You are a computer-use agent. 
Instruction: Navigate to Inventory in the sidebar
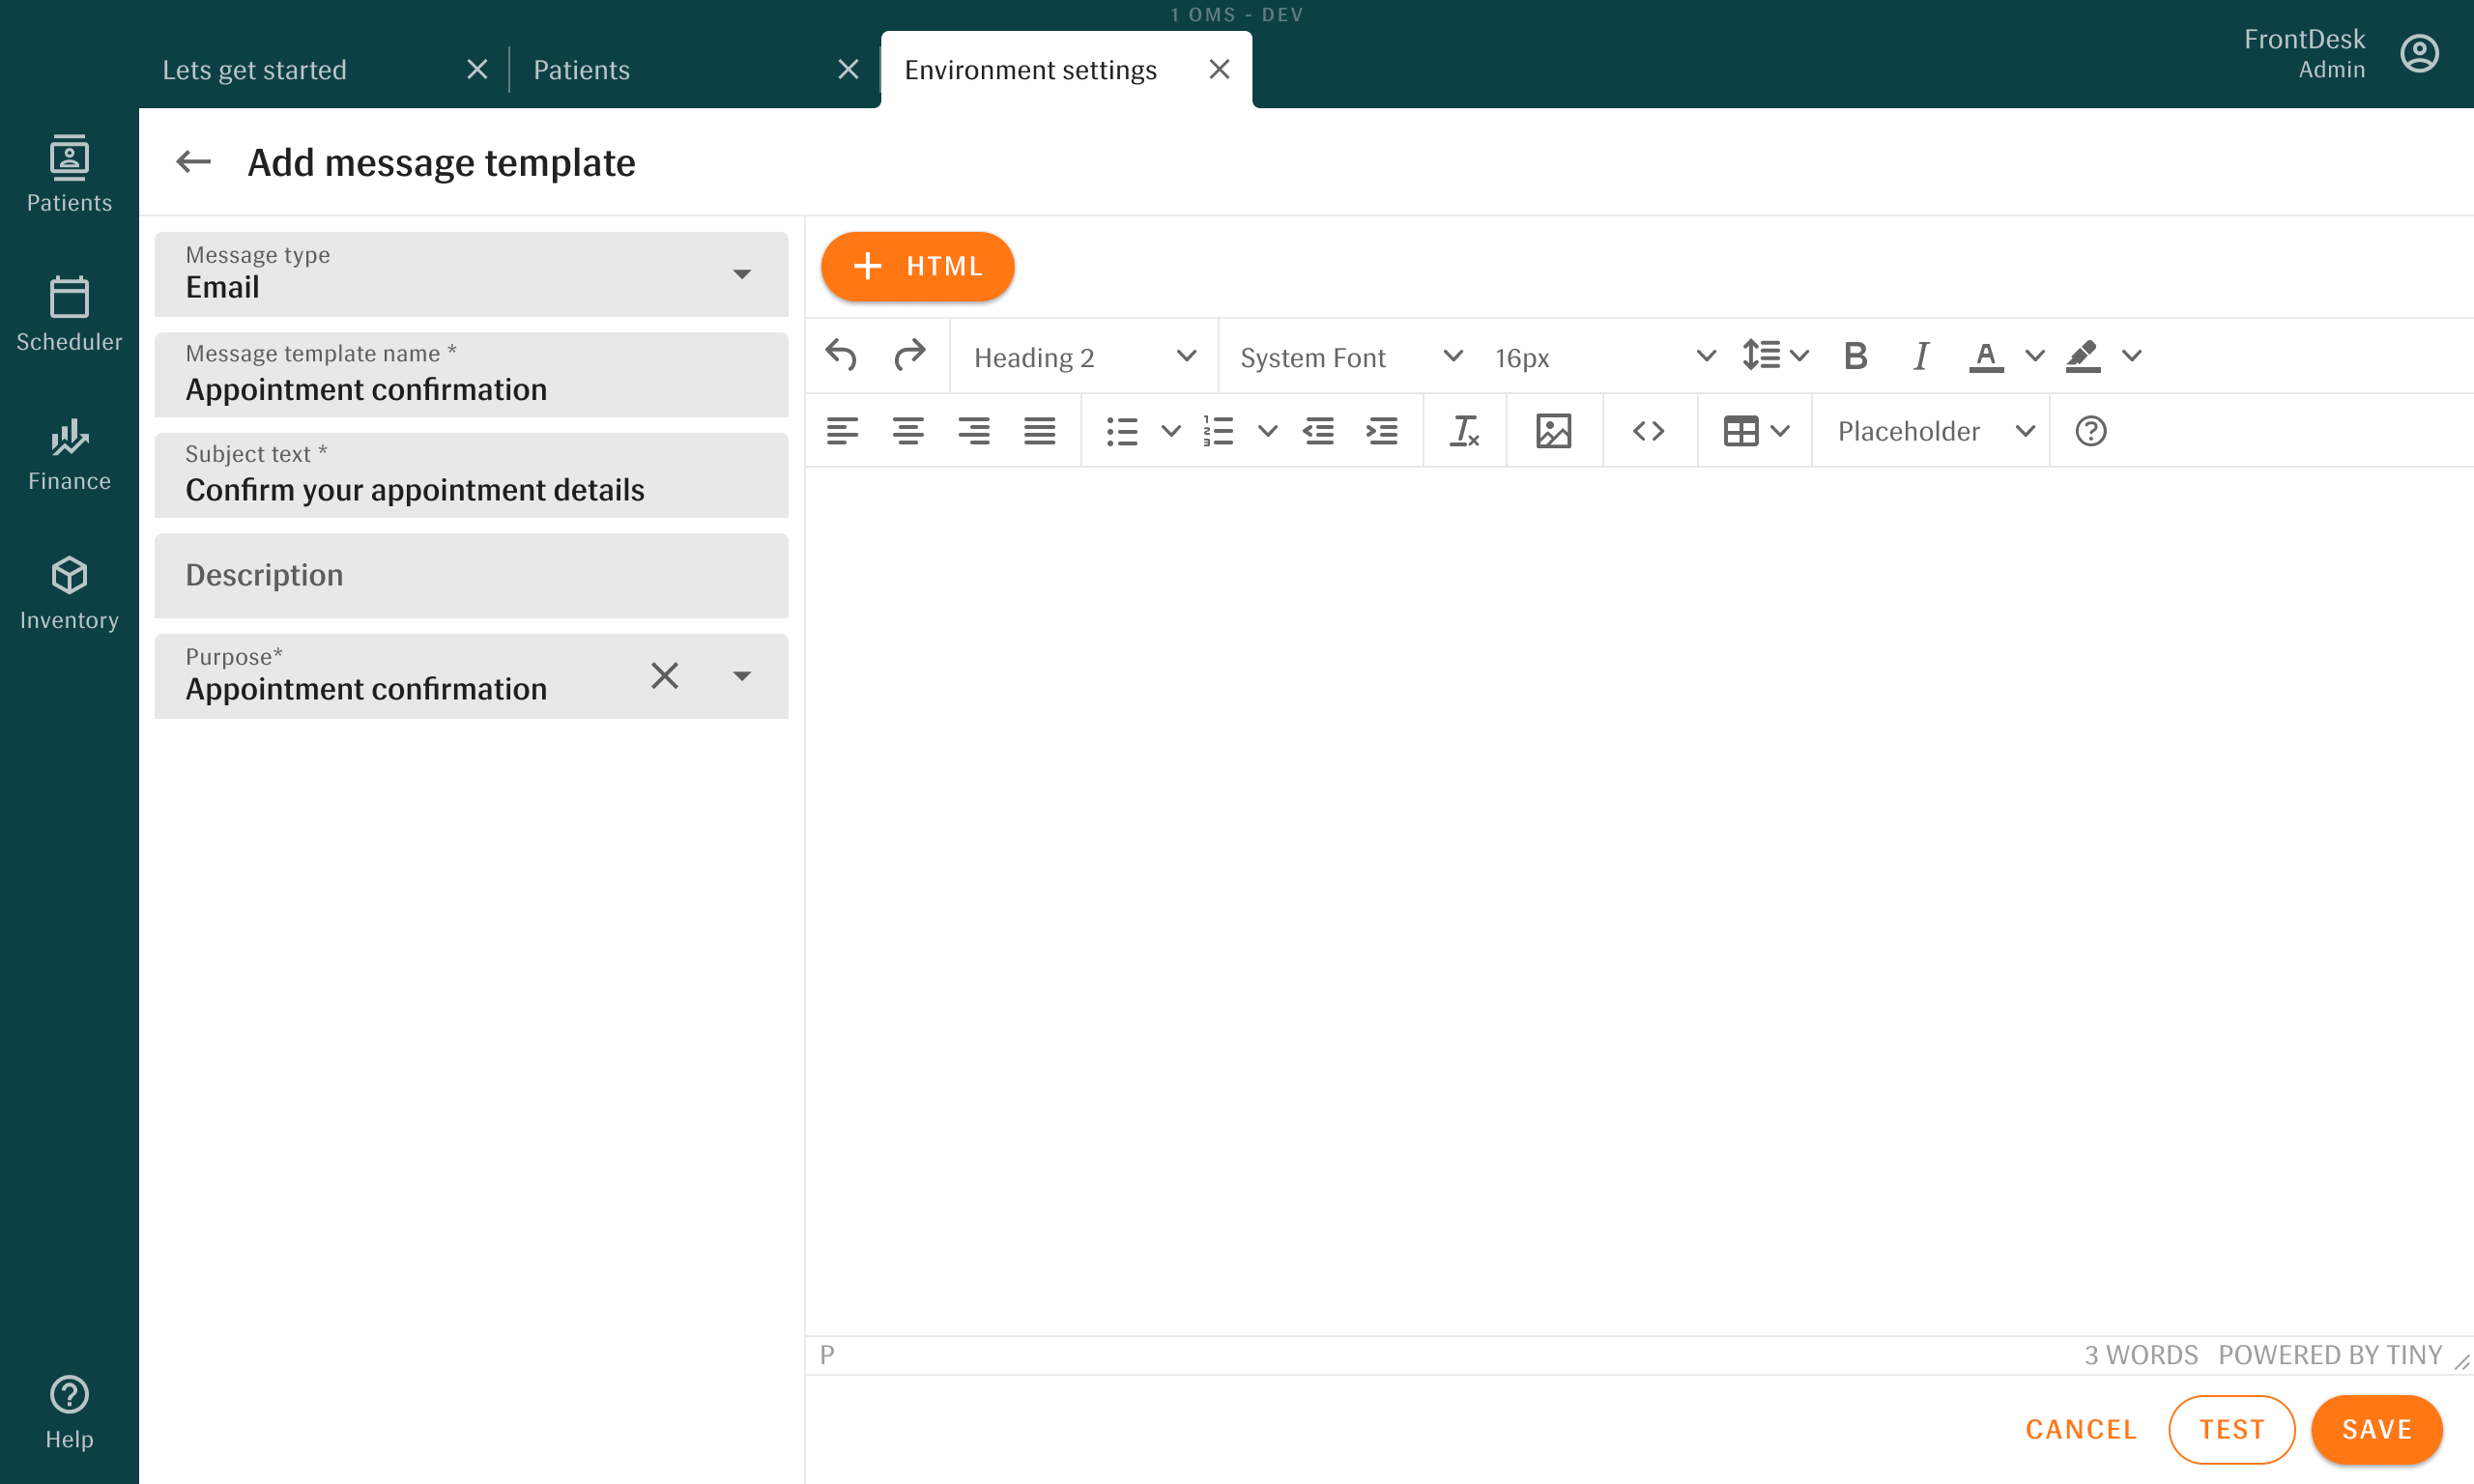(x=68, y=590)
